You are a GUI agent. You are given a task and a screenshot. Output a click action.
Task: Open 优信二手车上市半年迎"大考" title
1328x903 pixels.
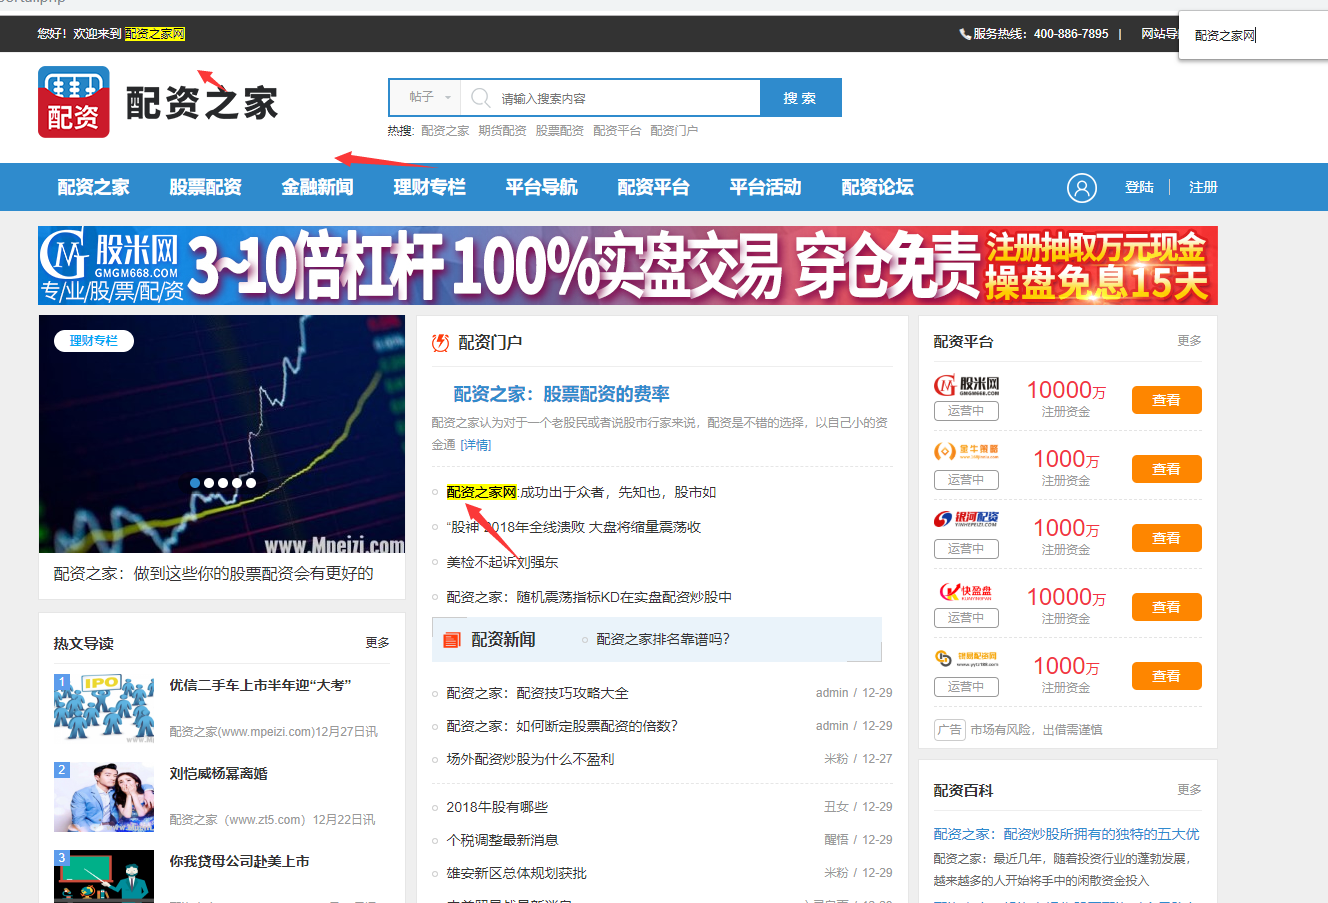260,686
